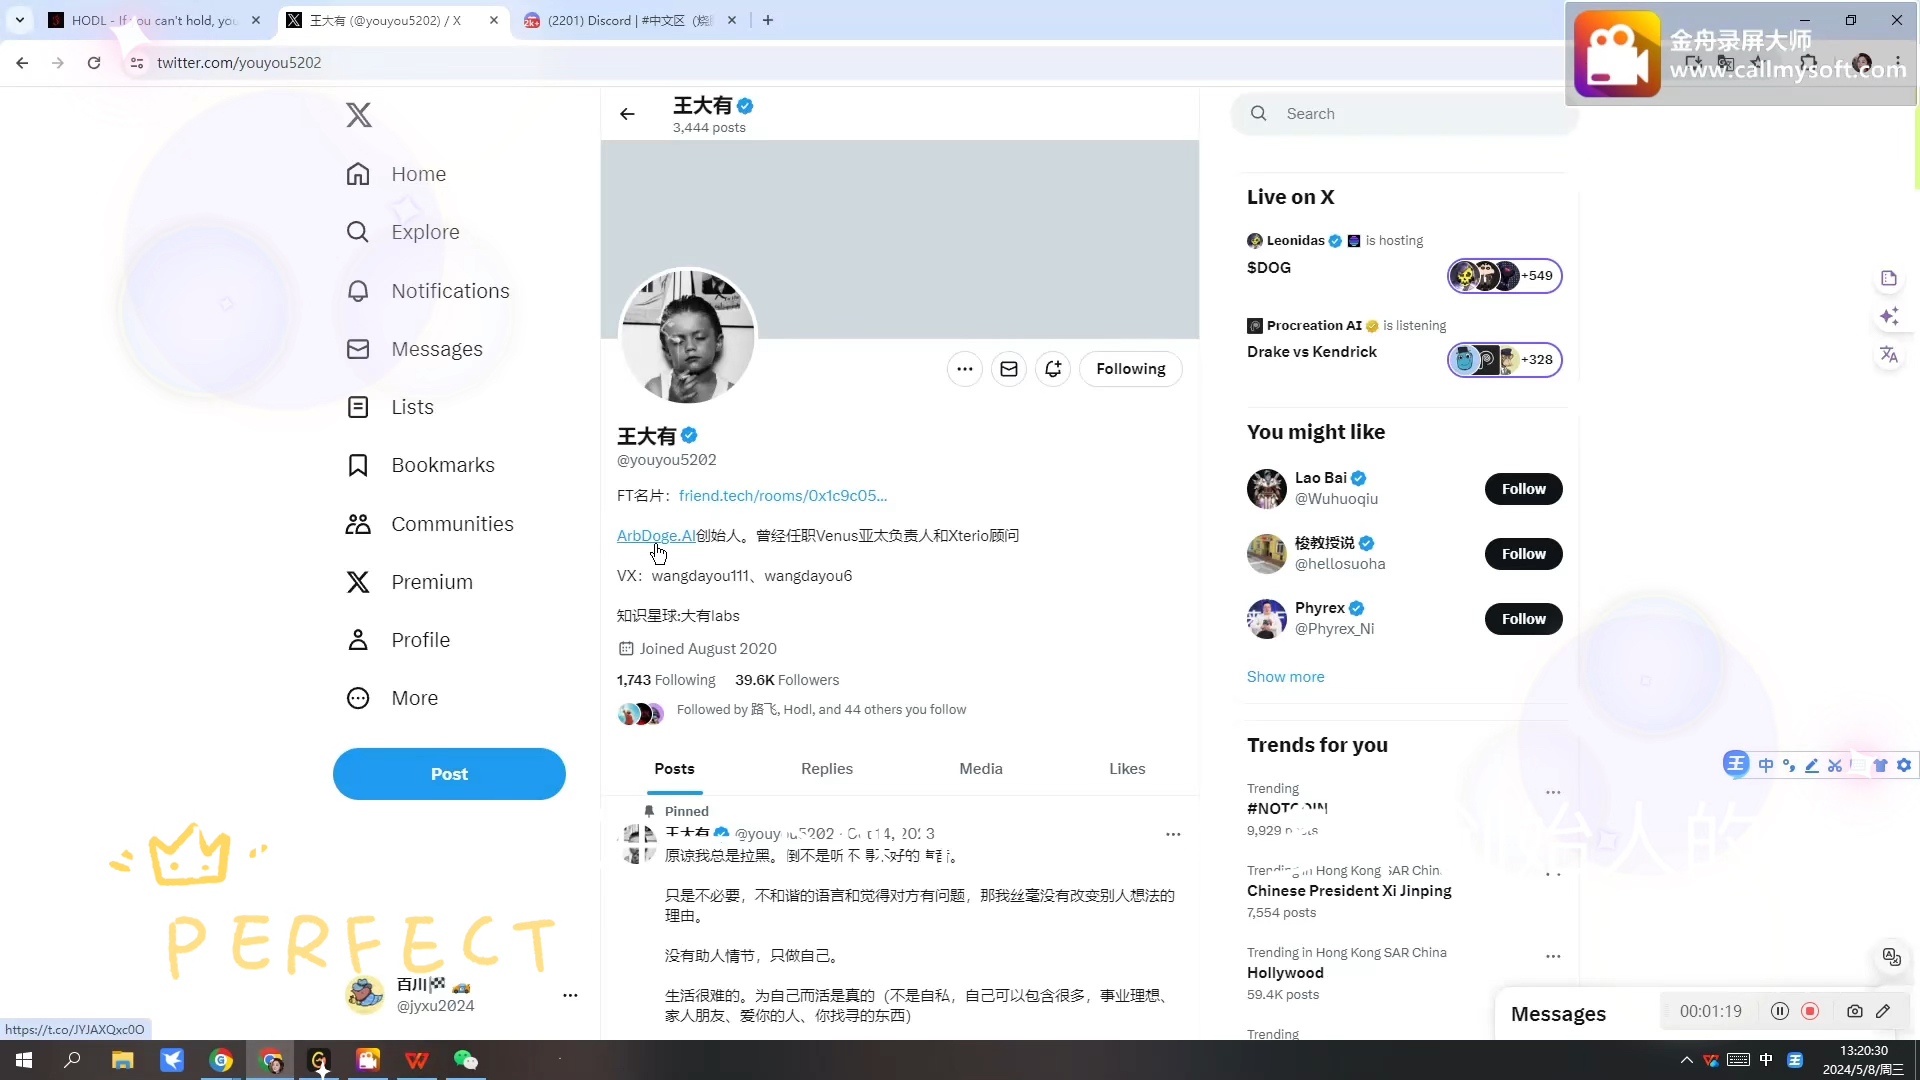Open pinned post's three-dot menu

coord(1173,834)
